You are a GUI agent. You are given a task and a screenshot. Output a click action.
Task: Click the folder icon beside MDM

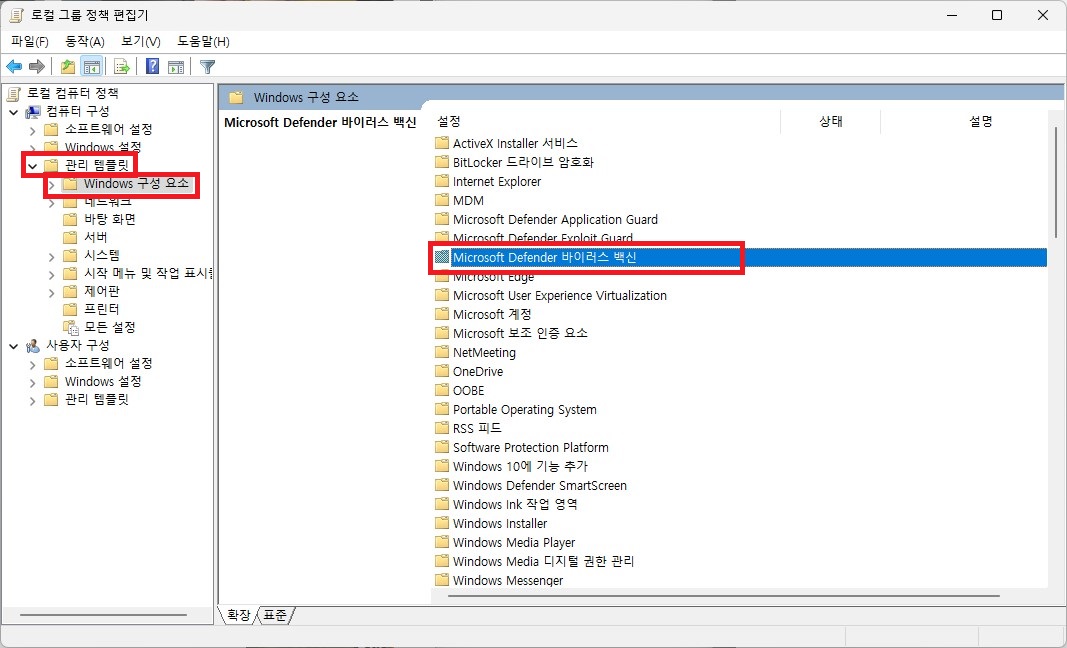coord(442,201)
